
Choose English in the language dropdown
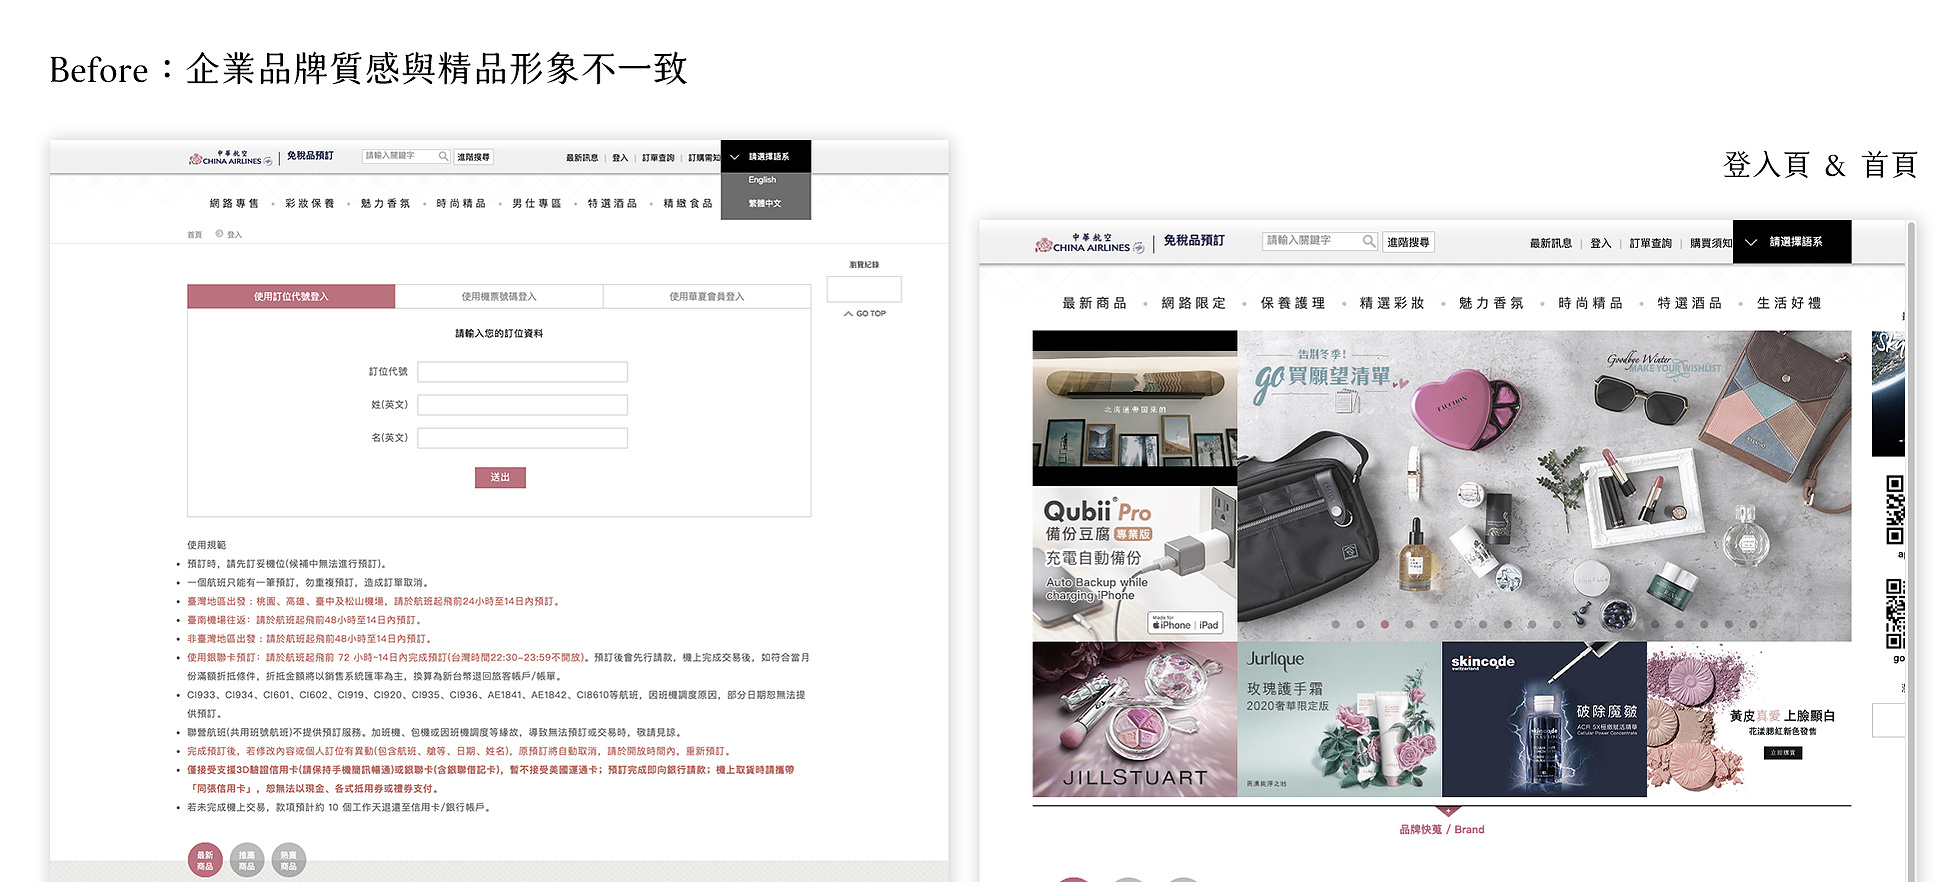click(762, 180)
